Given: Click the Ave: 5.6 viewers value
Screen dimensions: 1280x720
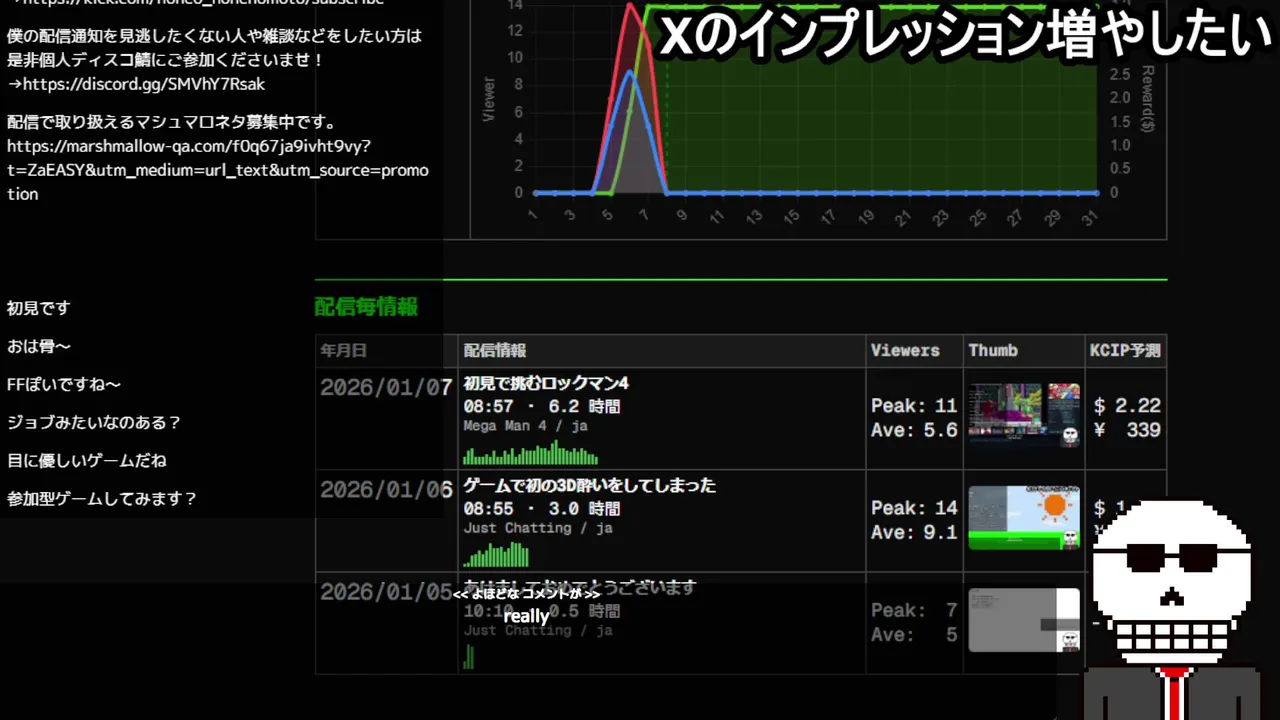Looking at the screenshot, I should pyautogui.click(x=914, y=431).
